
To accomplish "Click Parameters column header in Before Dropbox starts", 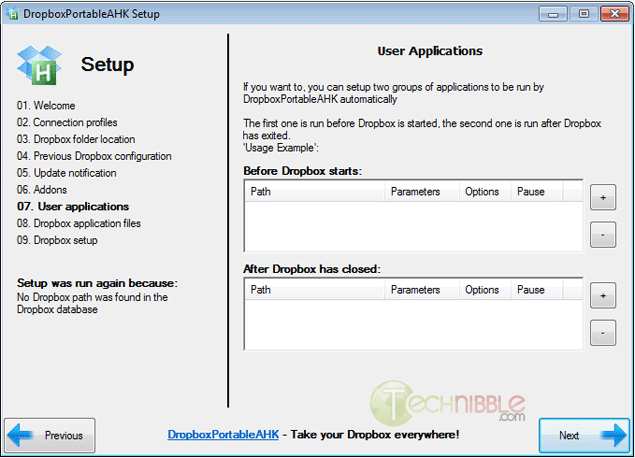I will 422,192.
